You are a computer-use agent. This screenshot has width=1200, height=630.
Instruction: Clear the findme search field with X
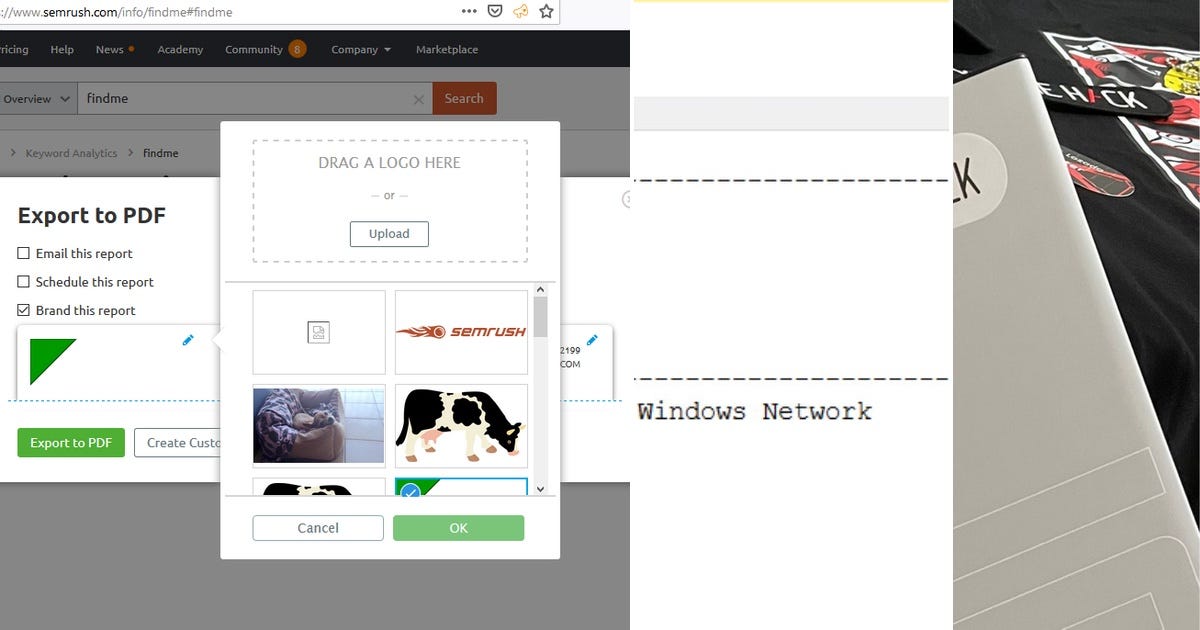(419, 99)
